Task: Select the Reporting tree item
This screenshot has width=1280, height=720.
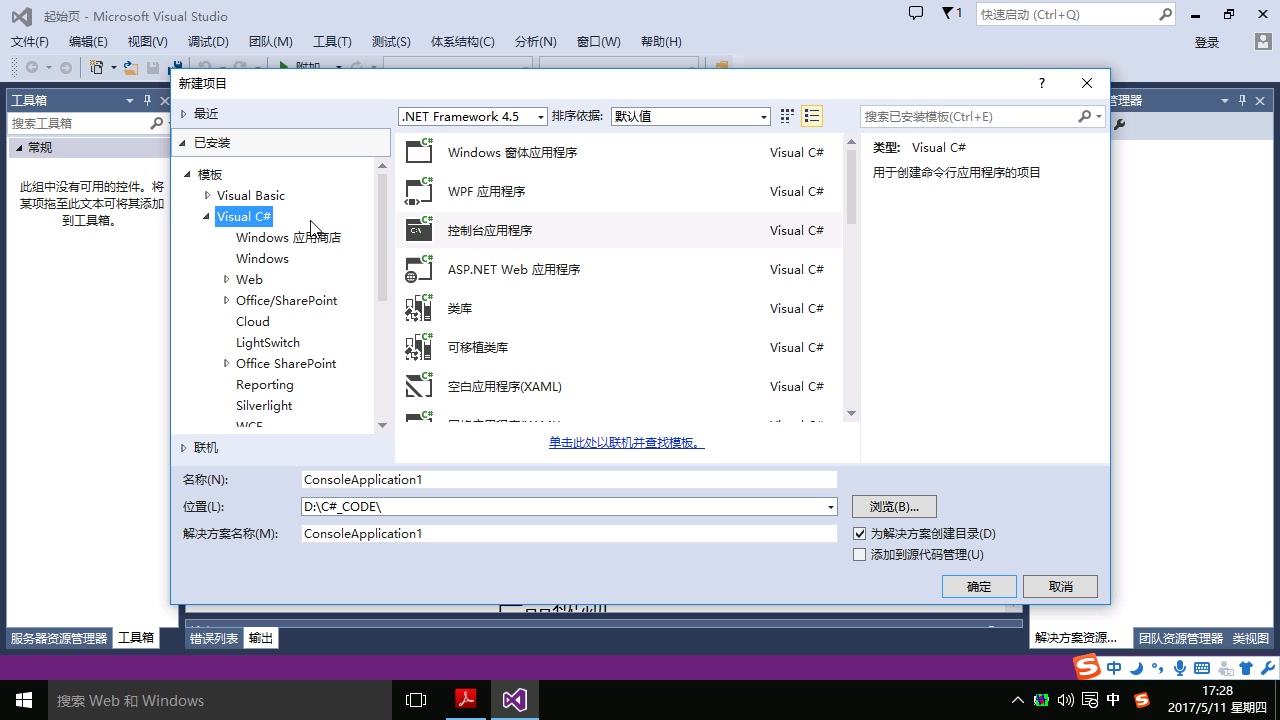Action: coord(265,384)
